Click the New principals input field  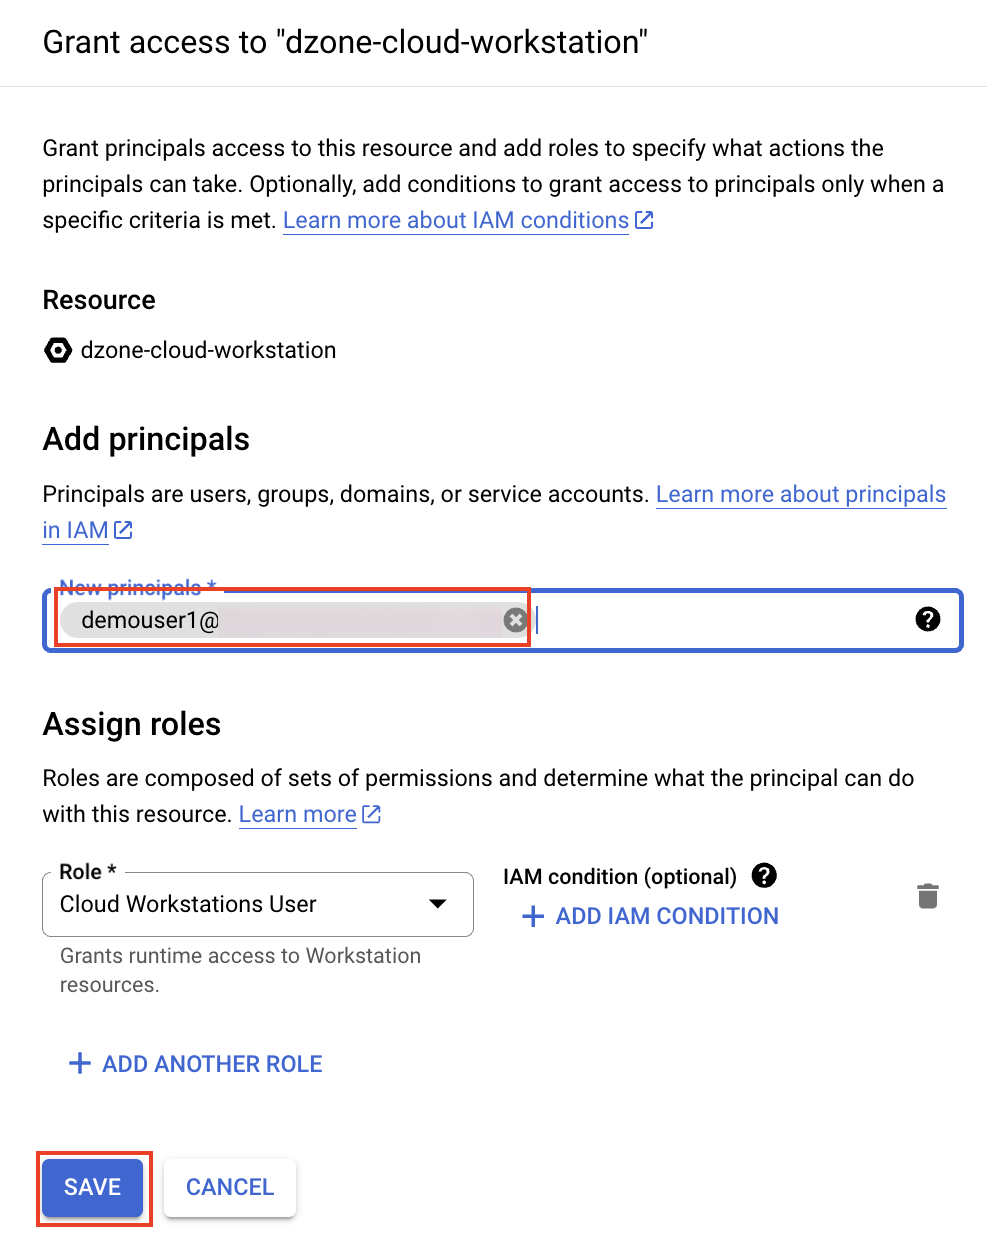coord(700,620)
